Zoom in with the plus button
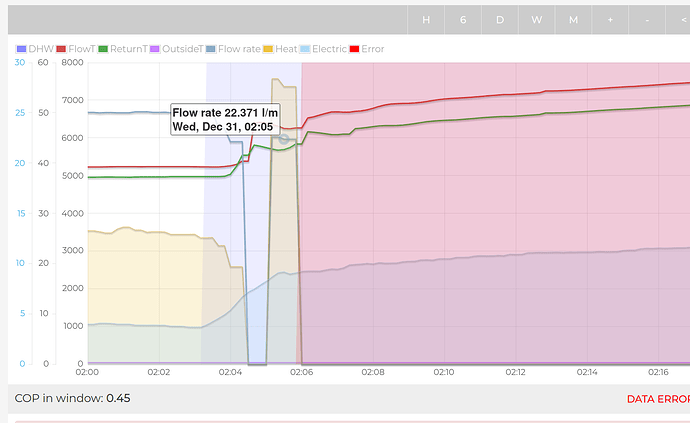The image size is (690, 423). (610, 20)
